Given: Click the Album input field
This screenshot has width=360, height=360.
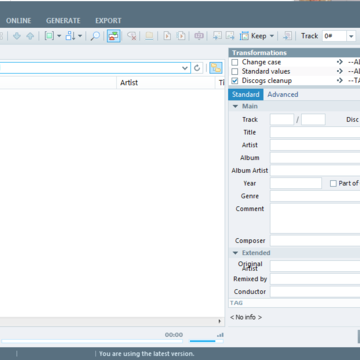Looking at the screenshot, I should point(315,158).
